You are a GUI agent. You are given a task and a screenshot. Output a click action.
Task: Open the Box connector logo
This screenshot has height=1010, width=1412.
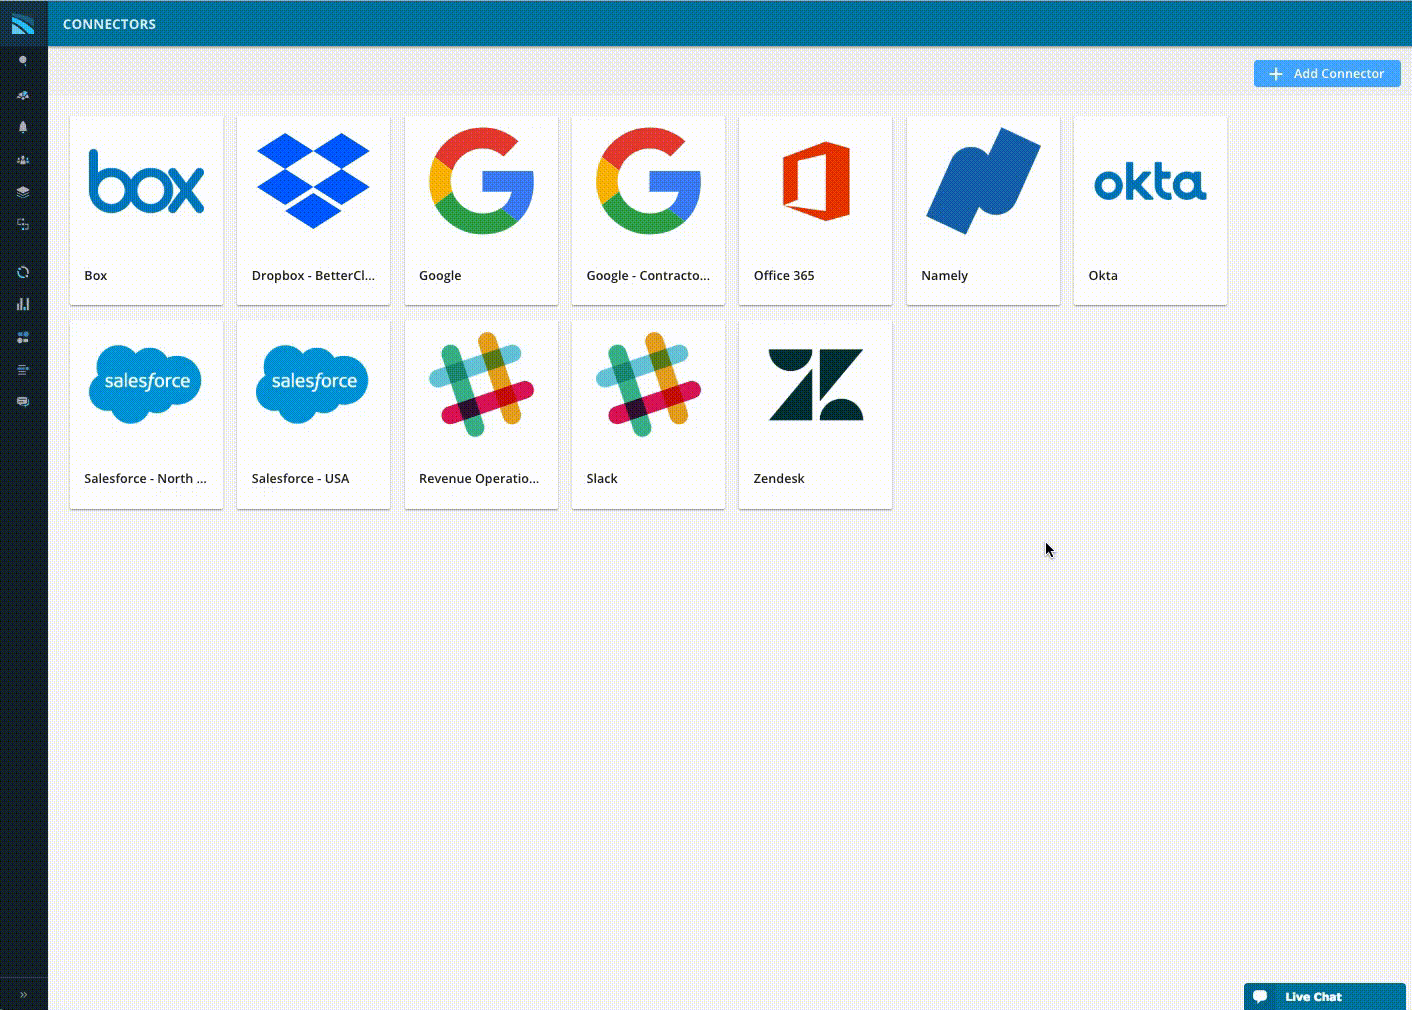click(x=146, y=181)
